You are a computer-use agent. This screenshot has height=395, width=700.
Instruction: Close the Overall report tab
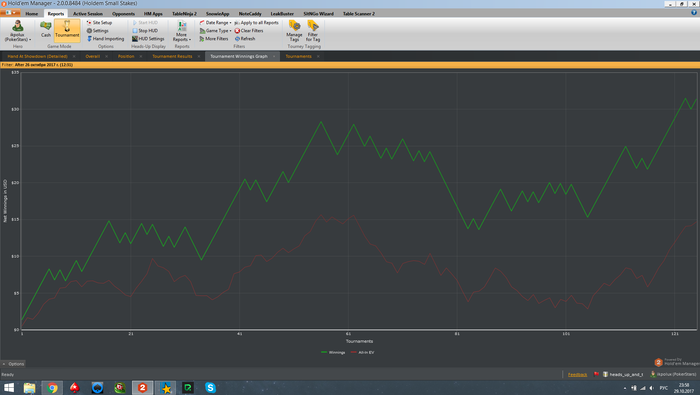[106, 56]
